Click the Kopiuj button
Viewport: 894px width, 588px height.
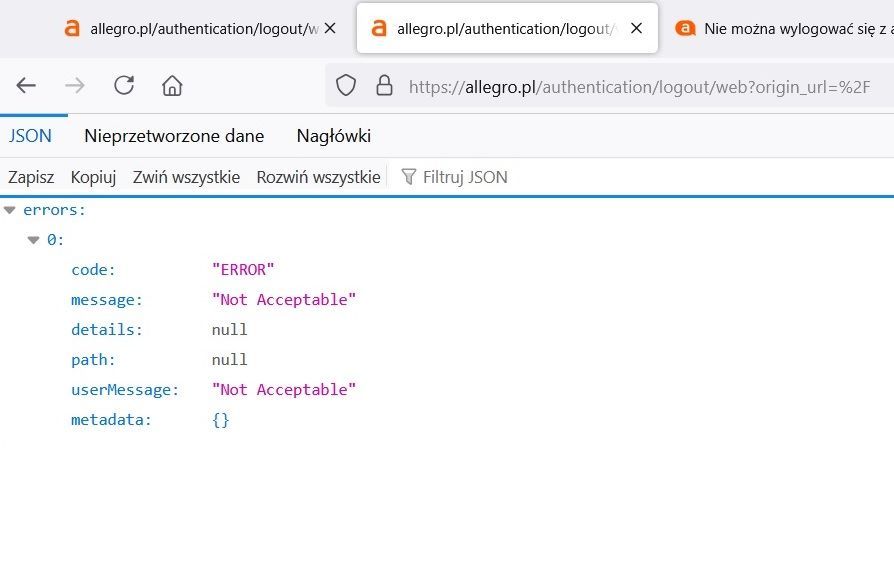click(94, 177)
